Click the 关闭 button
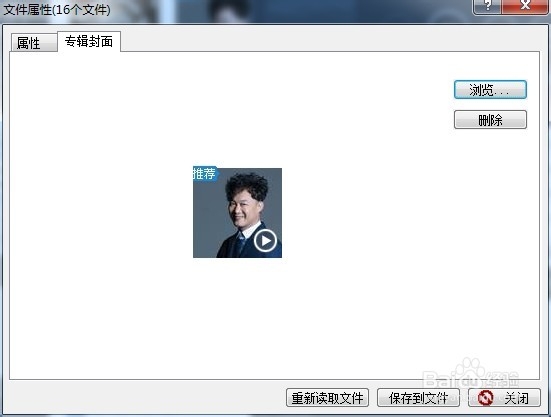551x417 pixels. click(x=504, y=398)
